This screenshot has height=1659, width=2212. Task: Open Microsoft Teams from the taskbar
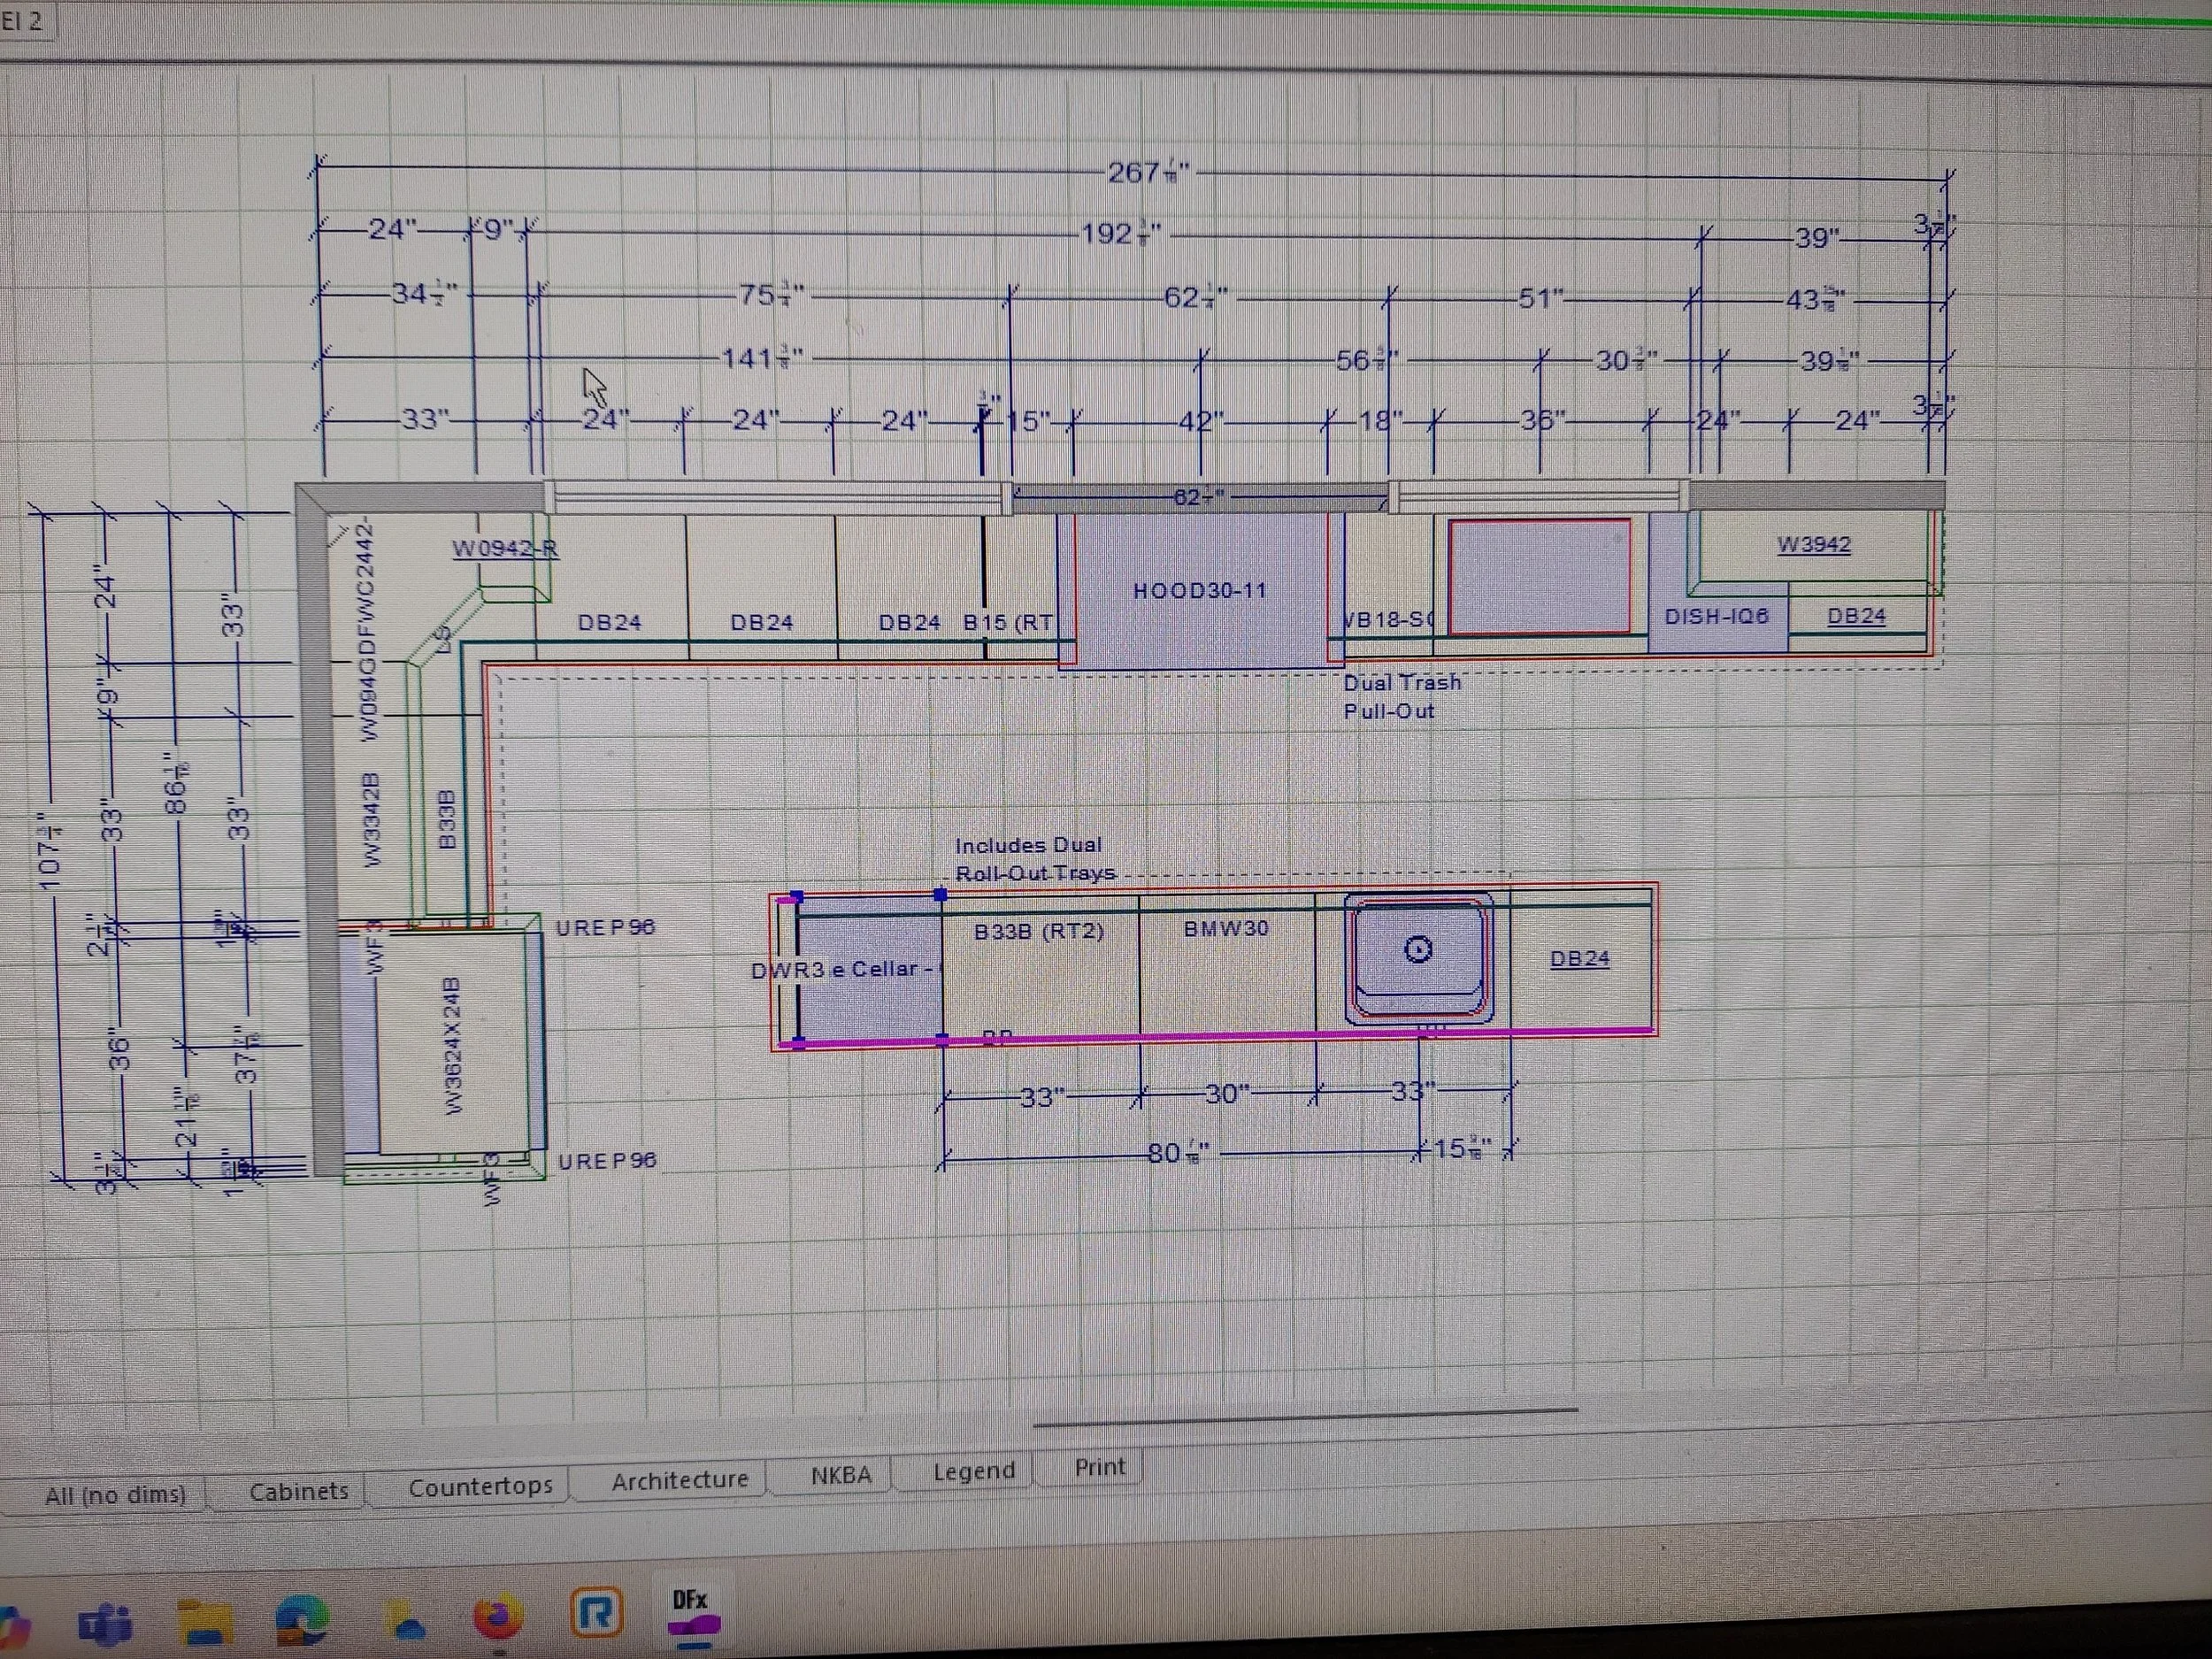pyautogui.click(x=108, y=1622)
